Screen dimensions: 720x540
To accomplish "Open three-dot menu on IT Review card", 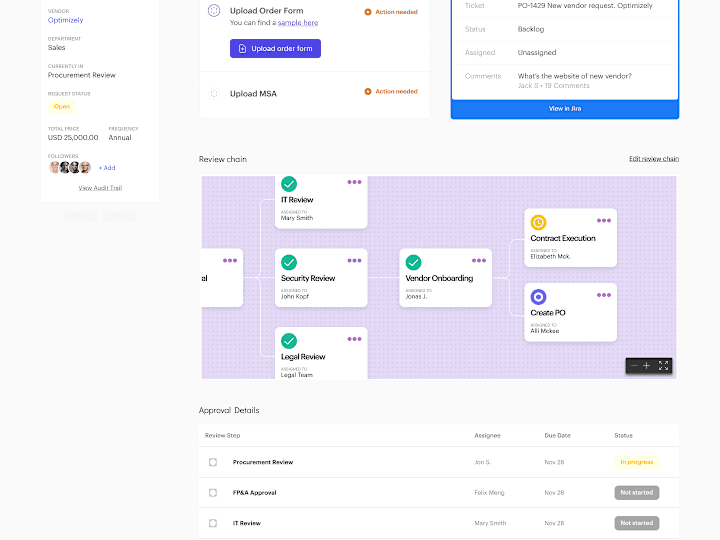I will [x=354, y=182].
